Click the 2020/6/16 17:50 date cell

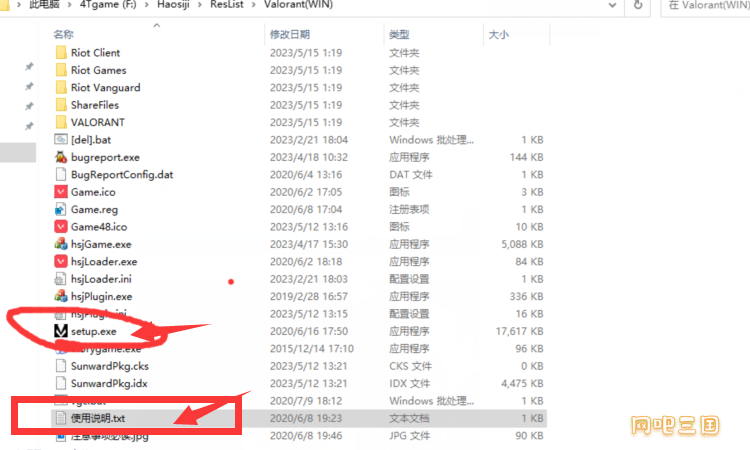(309, 331)
